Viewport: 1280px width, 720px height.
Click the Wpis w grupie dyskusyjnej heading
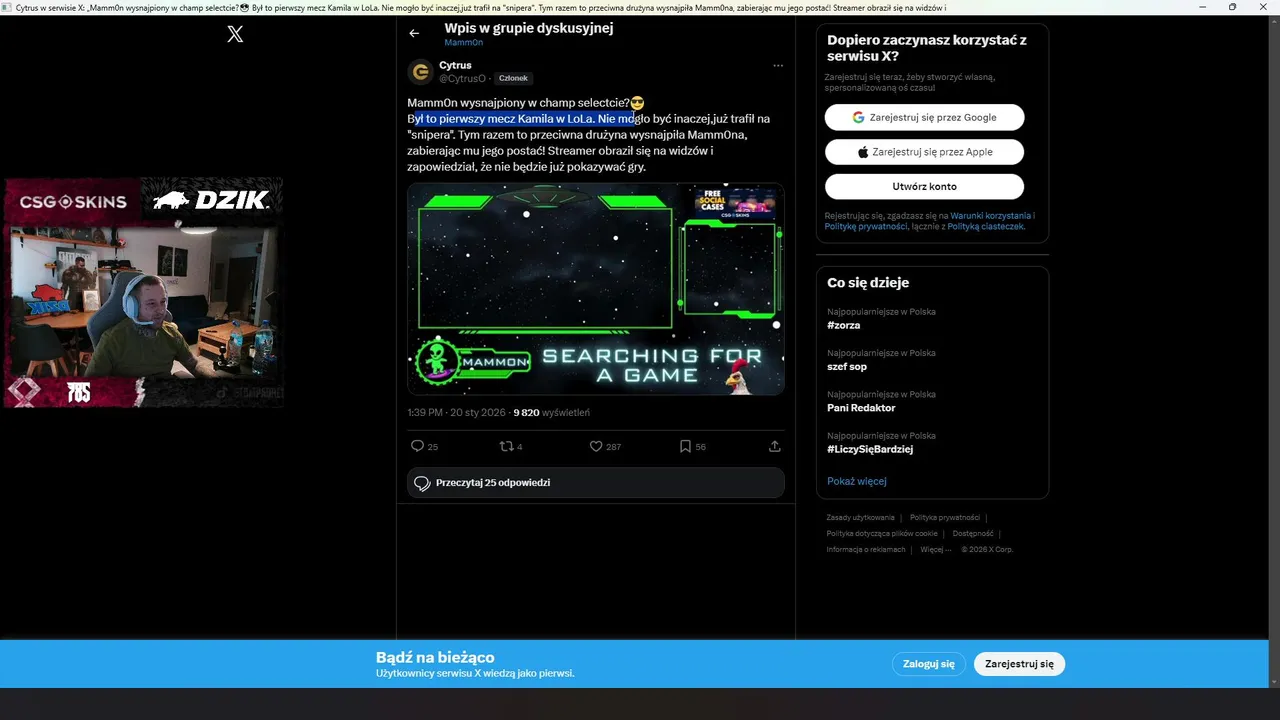click(x=529, y=28)
